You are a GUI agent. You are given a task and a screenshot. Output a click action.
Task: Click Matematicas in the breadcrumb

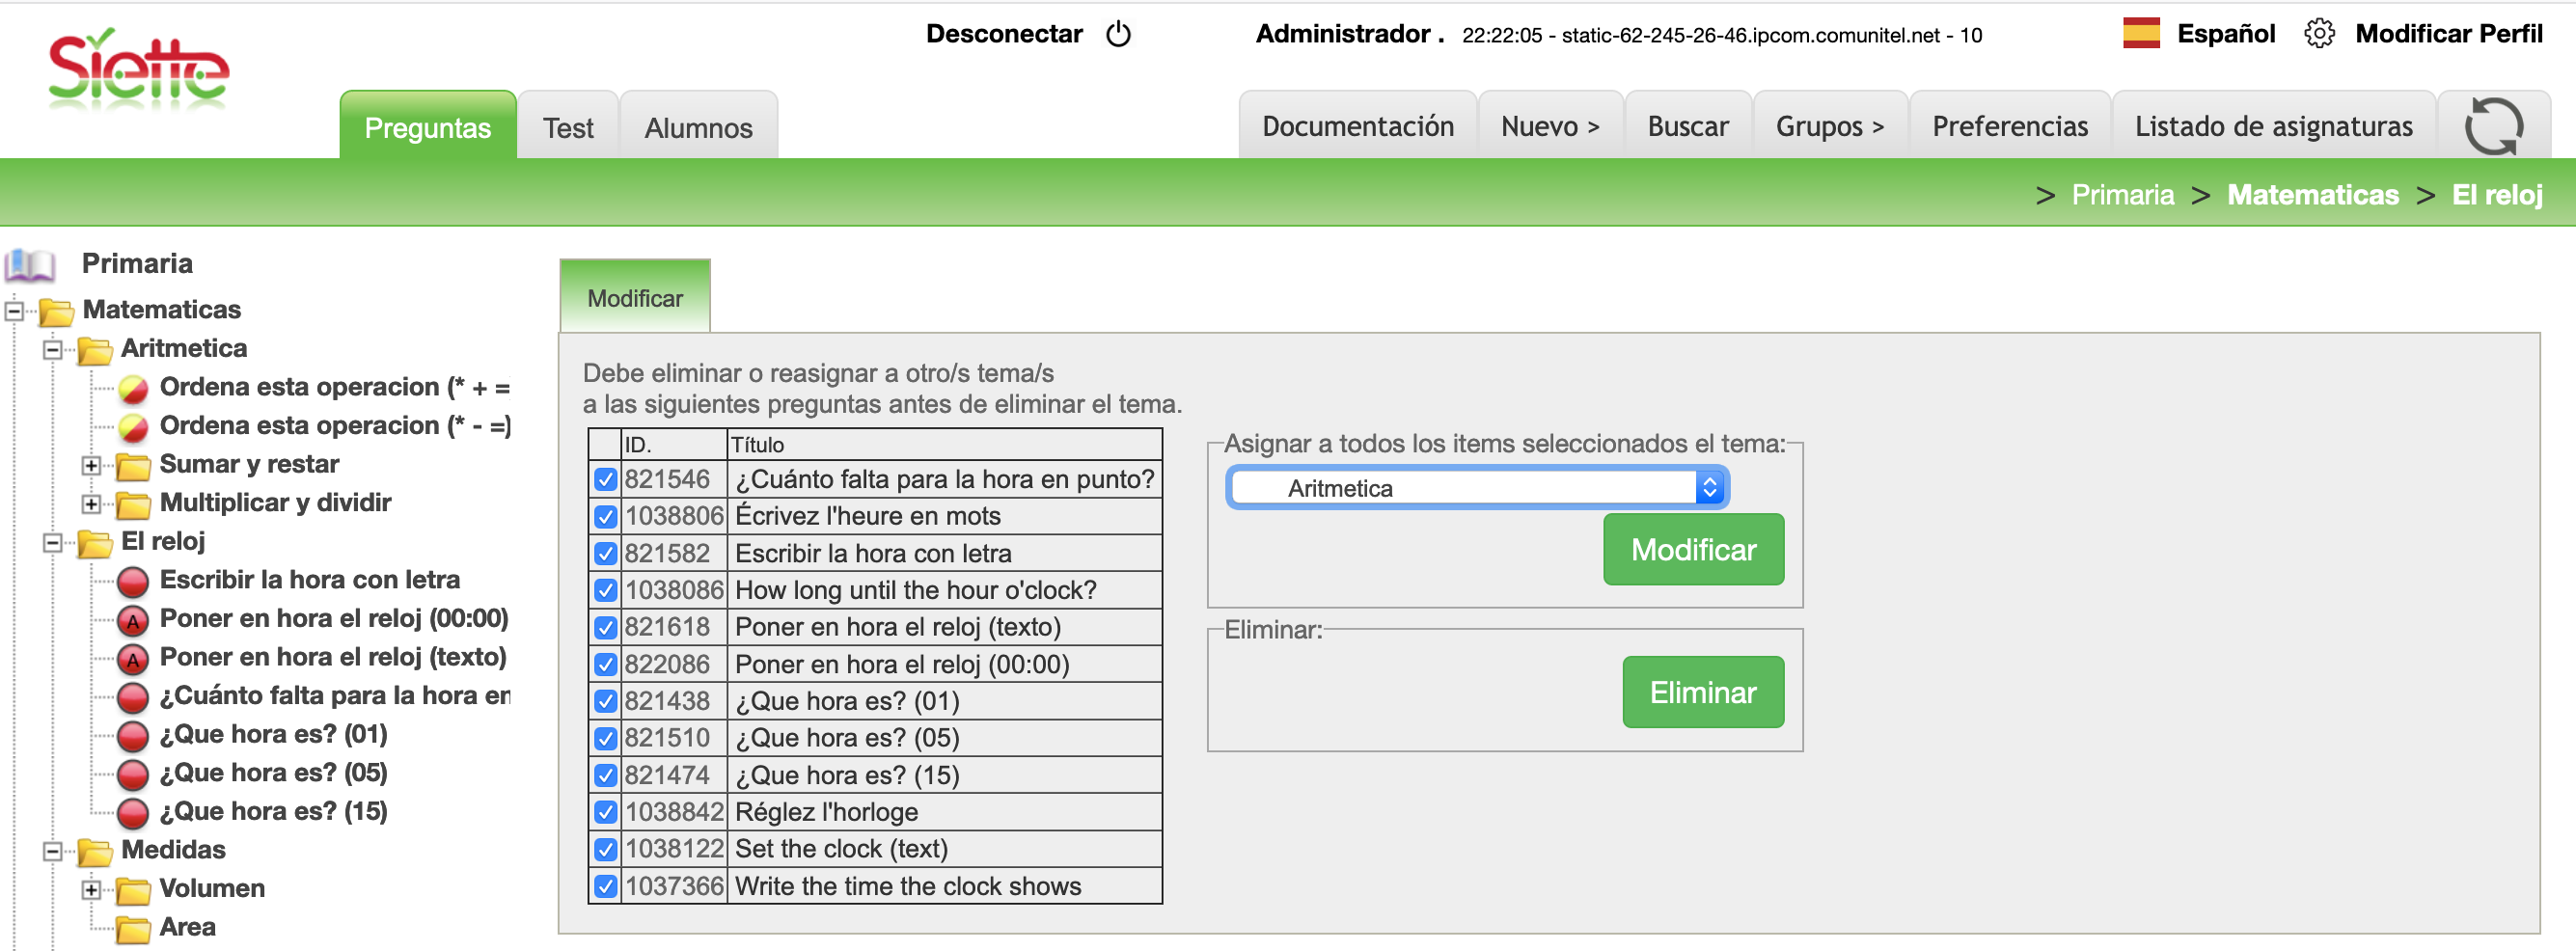2312,195
